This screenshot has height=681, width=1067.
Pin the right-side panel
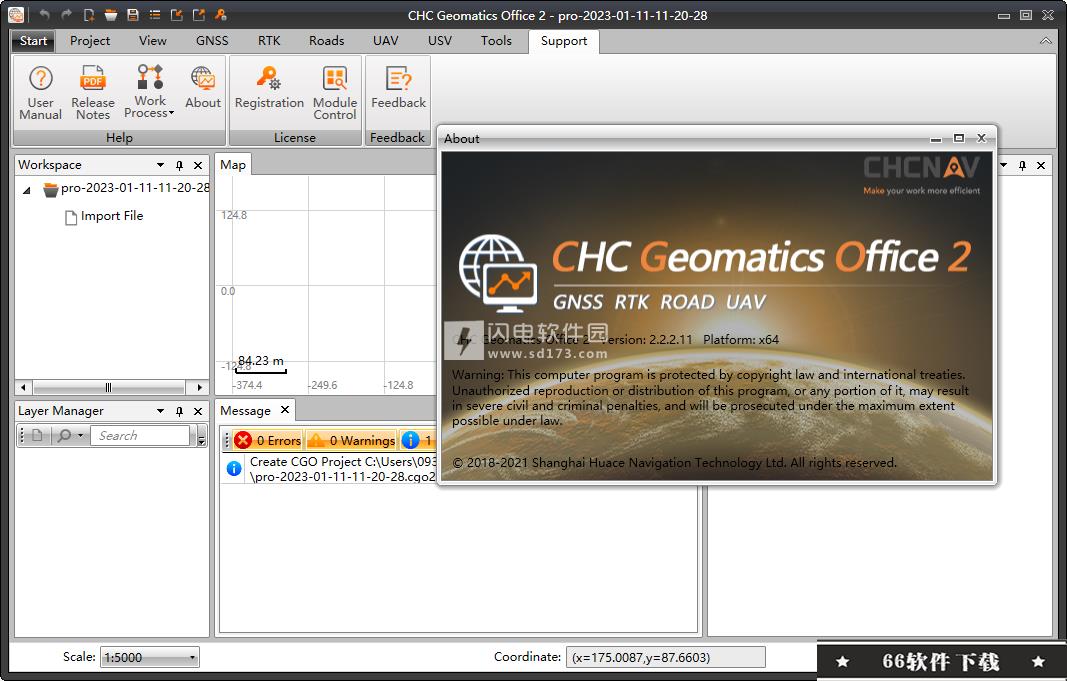click(x=1022, y=165)
